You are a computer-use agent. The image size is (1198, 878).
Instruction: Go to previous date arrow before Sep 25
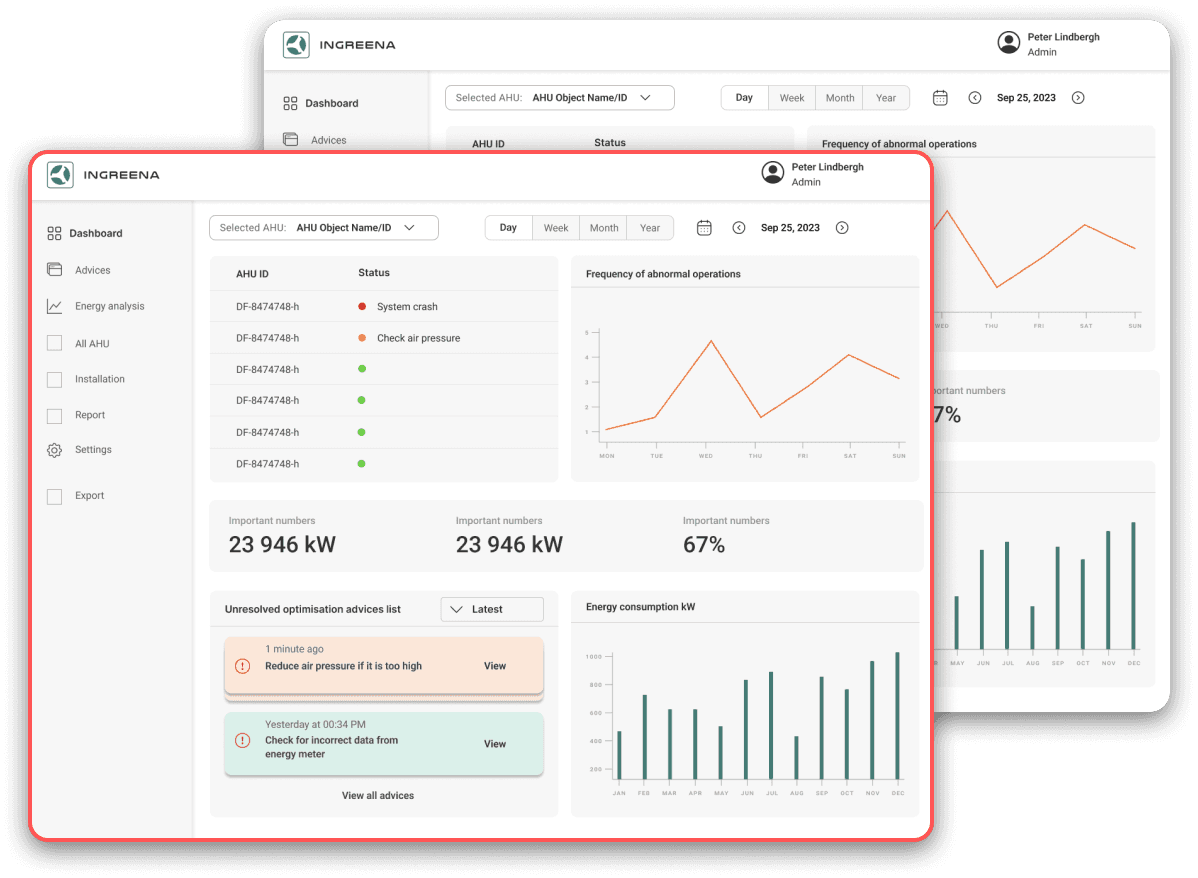click(739, 228)
